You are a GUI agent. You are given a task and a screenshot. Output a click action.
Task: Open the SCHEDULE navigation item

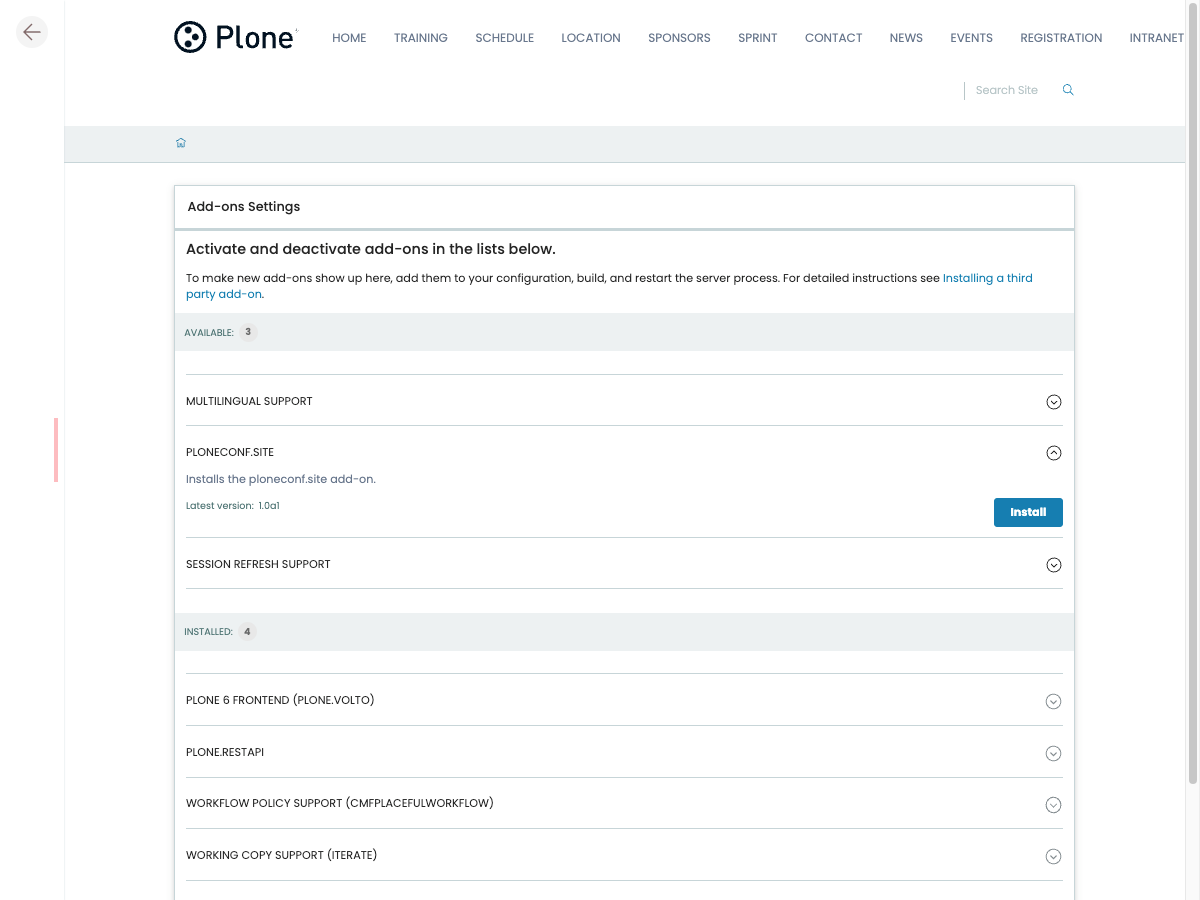[x=504, y=38]
